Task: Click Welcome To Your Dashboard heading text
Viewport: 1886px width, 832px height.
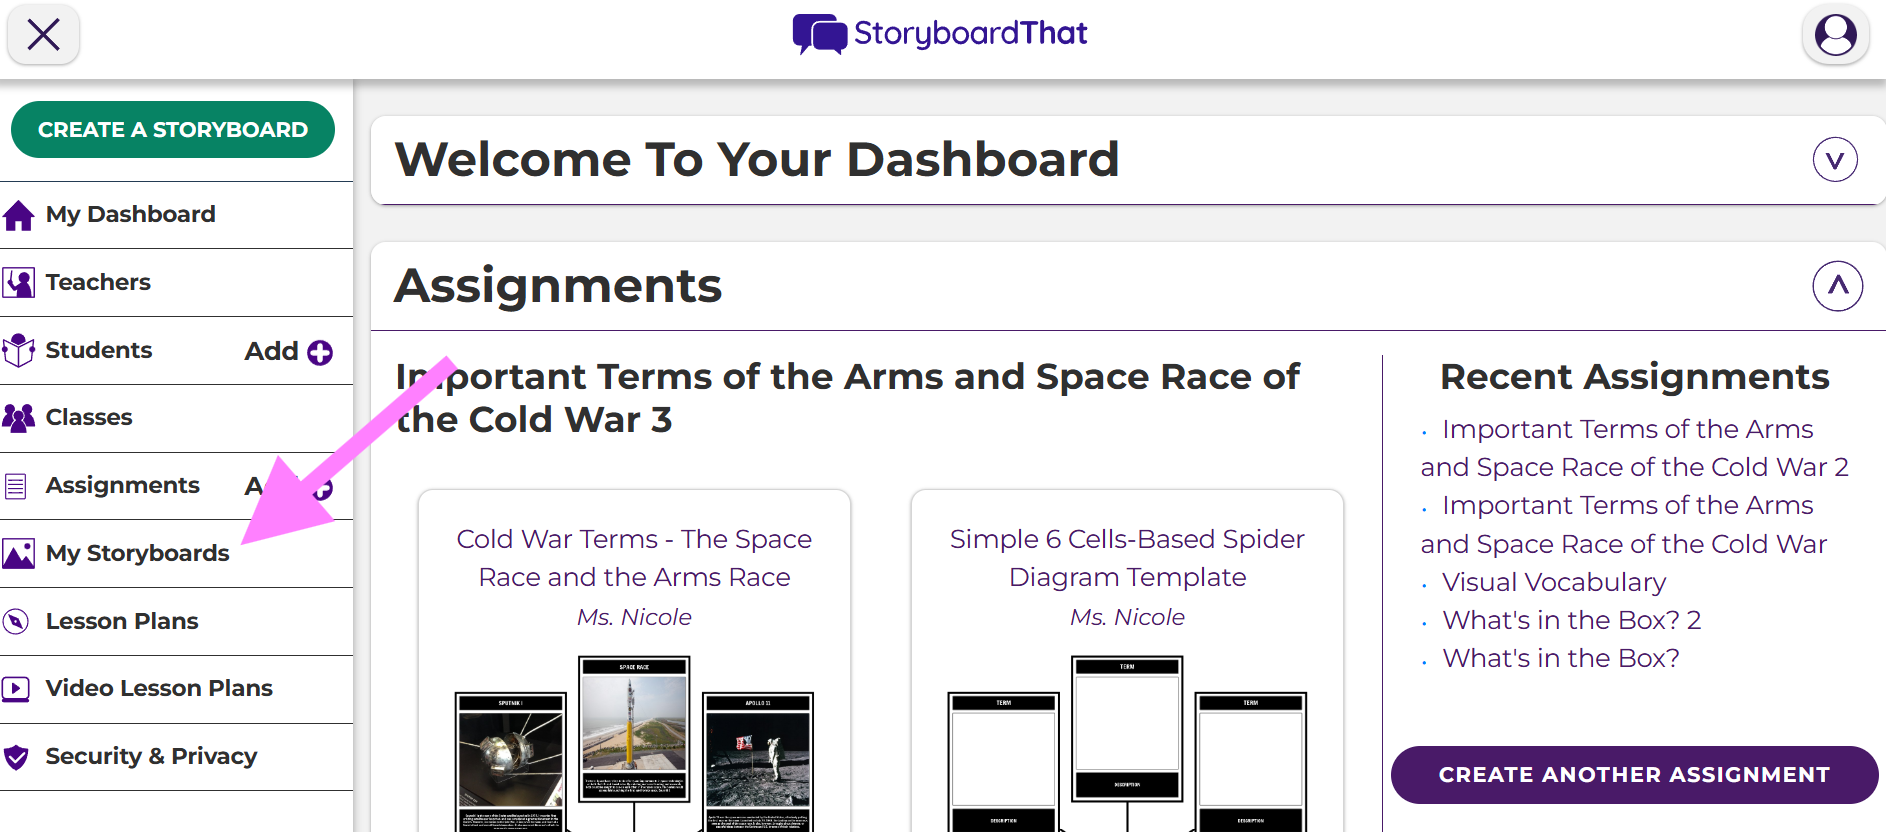Action: tap(757, 160)
